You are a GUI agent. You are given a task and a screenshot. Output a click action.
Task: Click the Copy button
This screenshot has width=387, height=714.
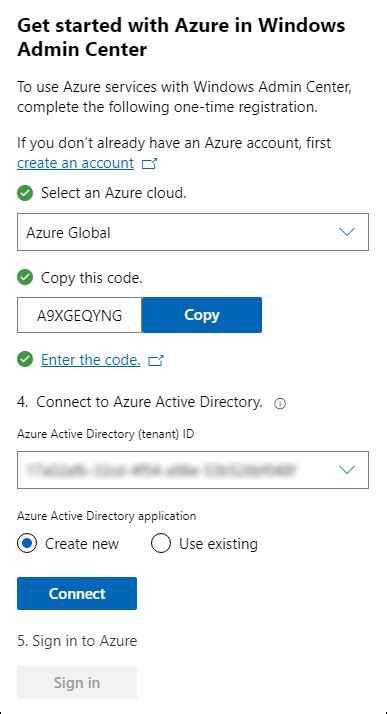202,315
